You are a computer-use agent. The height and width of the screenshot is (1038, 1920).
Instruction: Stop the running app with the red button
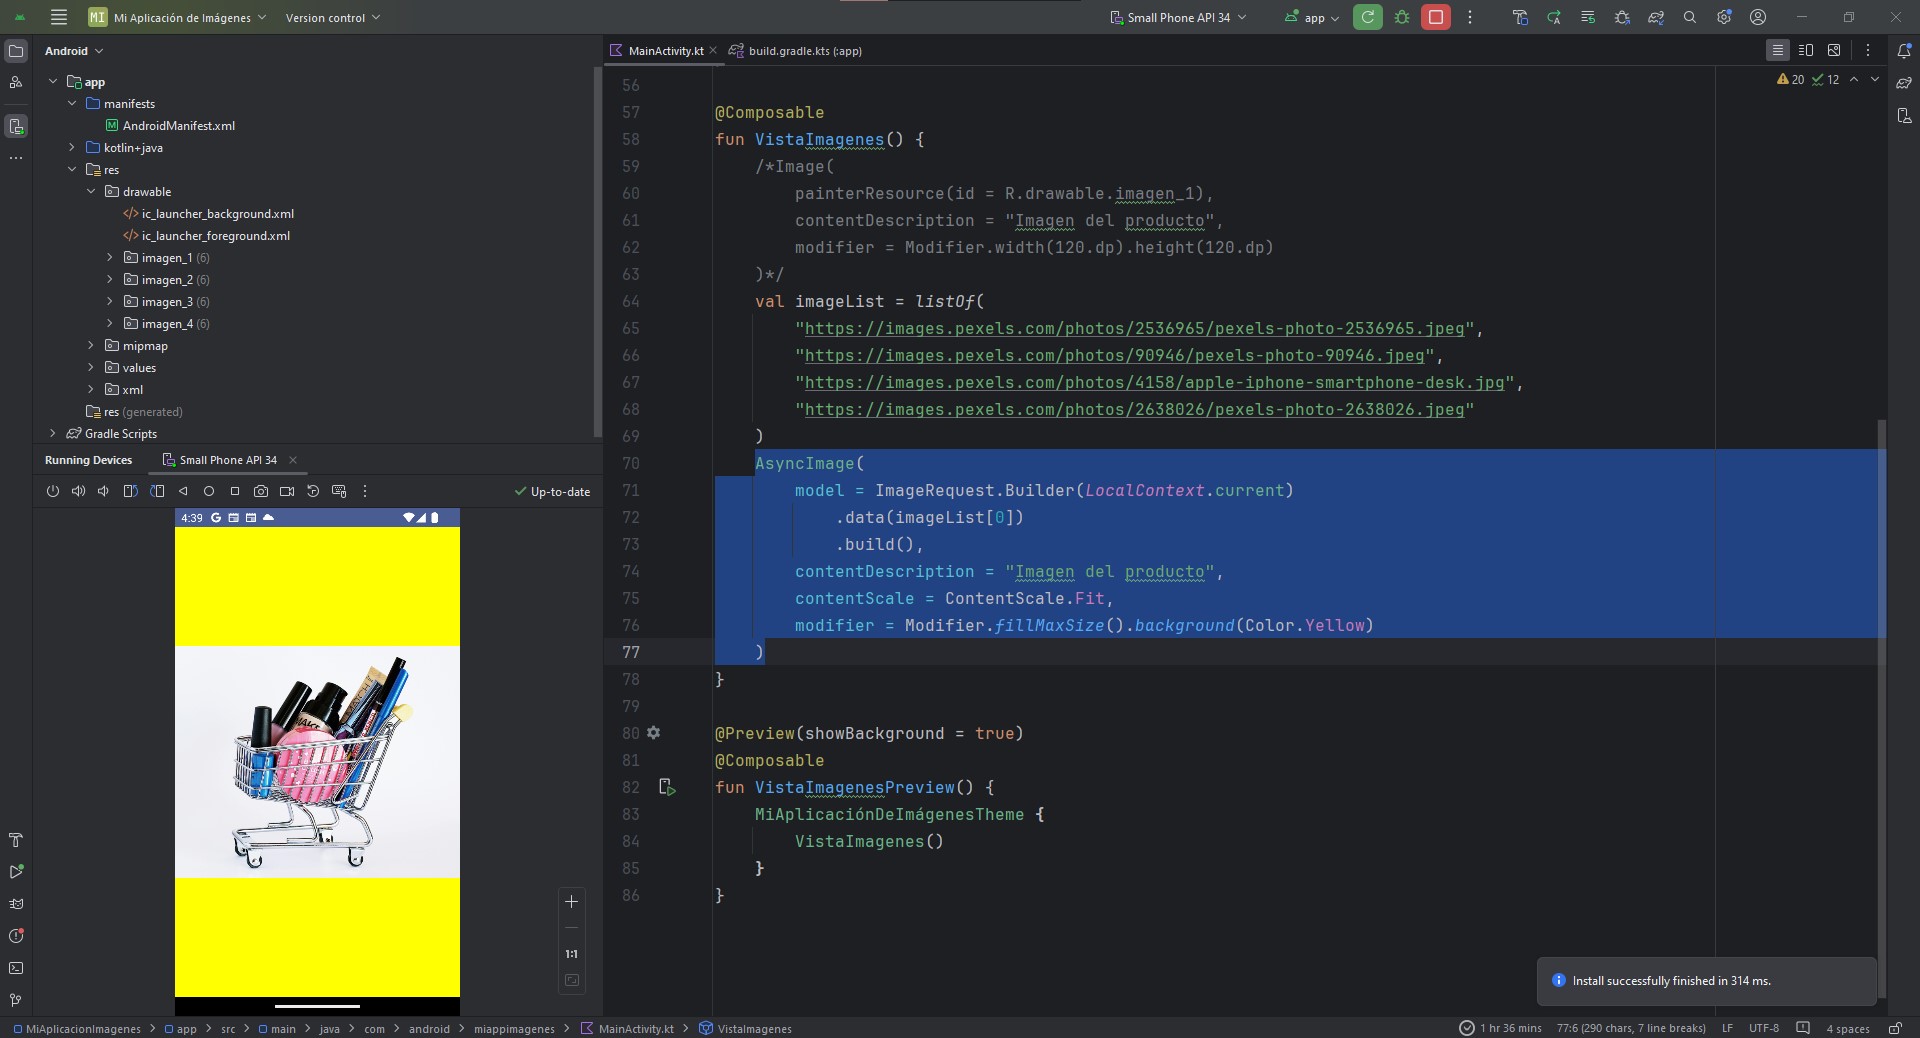point(1435,17)
